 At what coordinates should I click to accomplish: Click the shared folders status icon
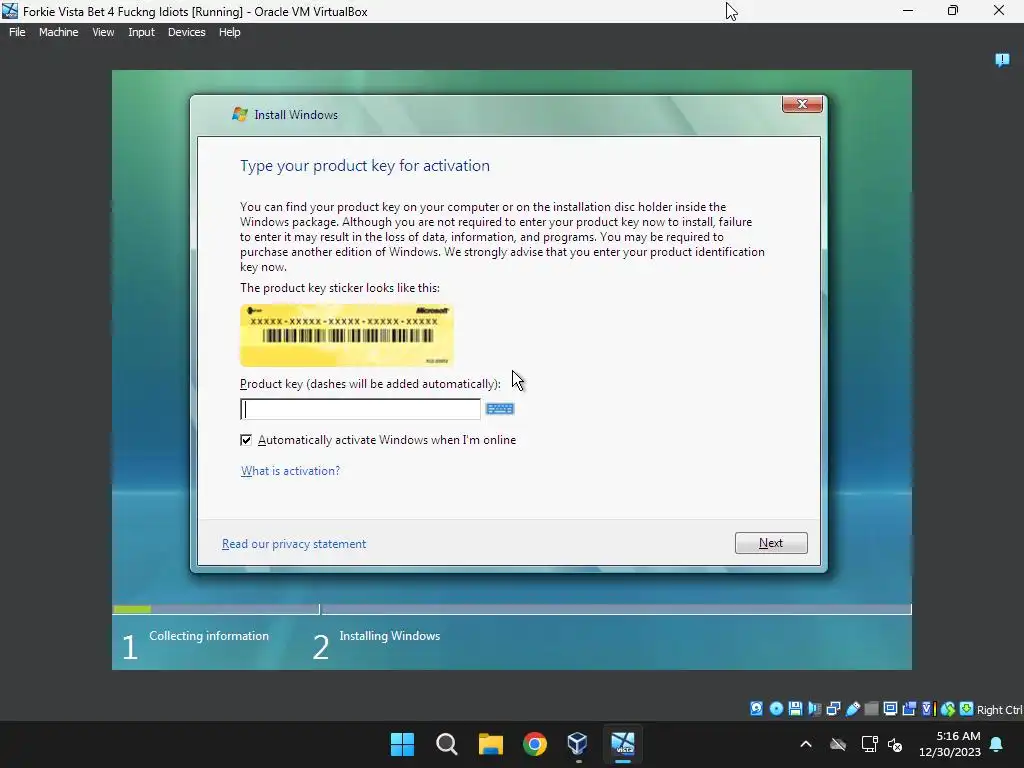871,709
